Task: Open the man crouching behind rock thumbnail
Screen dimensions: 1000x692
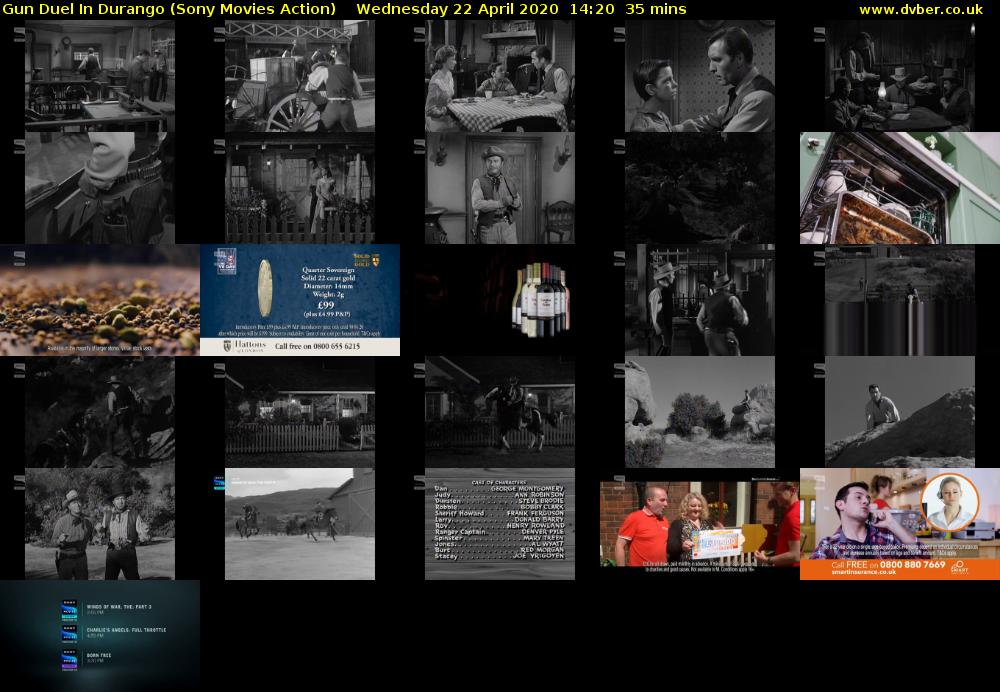Action: 900,412
